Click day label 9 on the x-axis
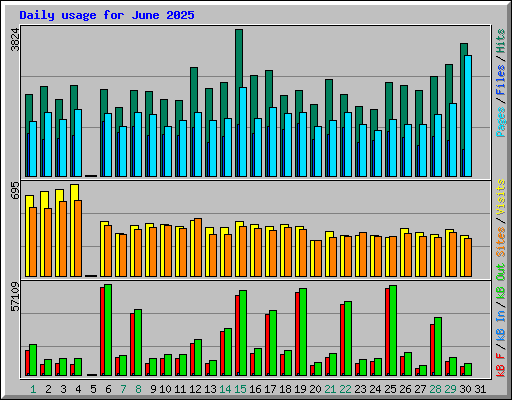The width and height of the screenshot is (512, 400). (153, 389)
